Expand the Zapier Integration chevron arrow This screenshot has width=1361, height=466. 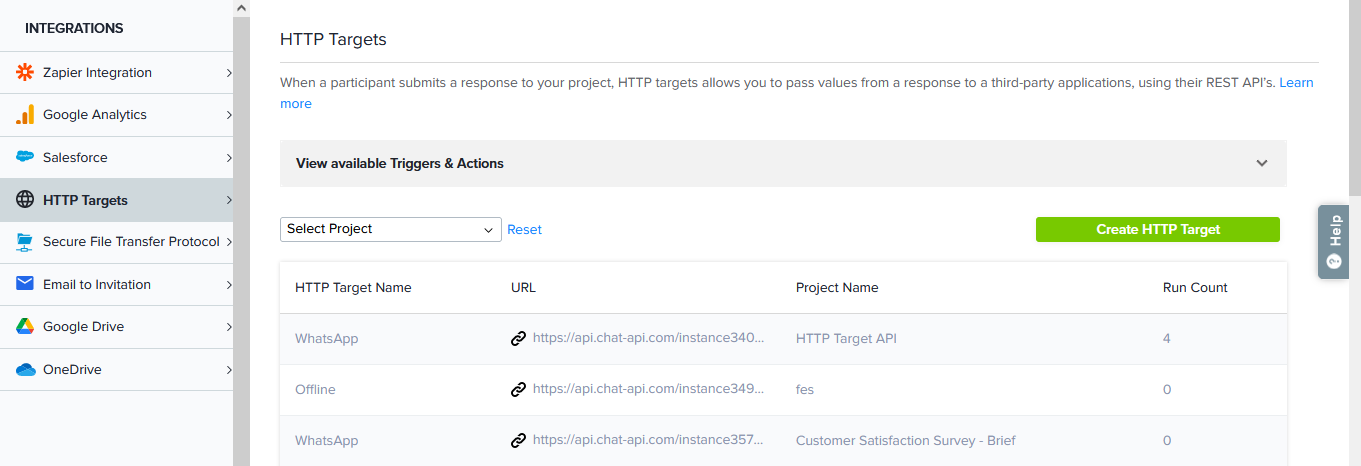tap(229, 73)
